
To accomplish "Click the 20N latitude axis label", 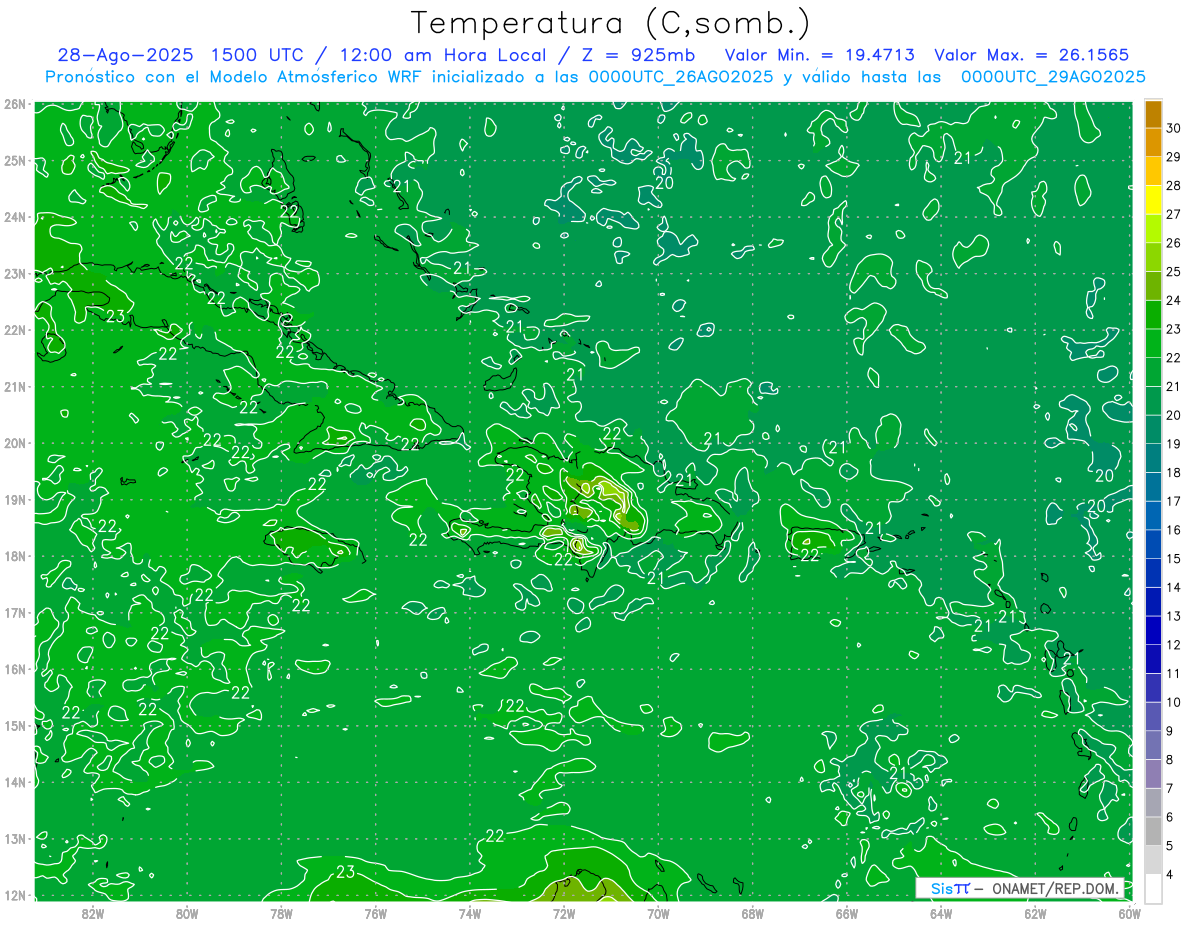I will pos(15,443).
